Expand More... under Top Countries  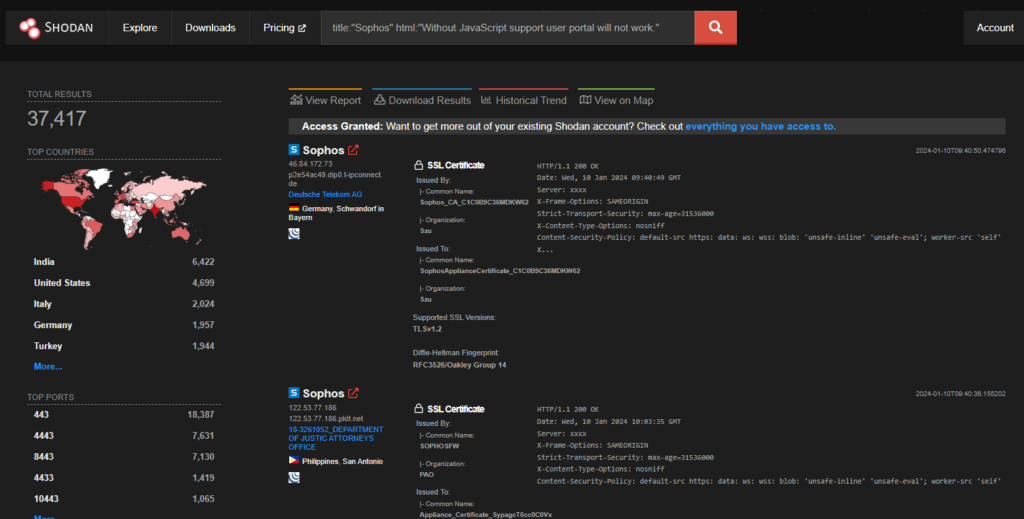pyautogui.click(x=48, y=366)
